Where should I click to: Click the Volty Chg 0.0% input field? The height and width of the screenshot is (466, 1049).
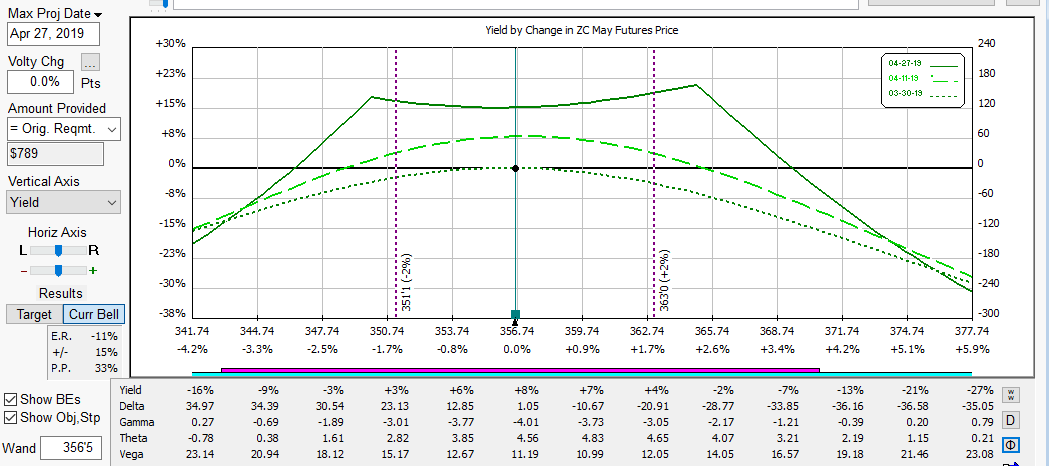tap(40, 82)
